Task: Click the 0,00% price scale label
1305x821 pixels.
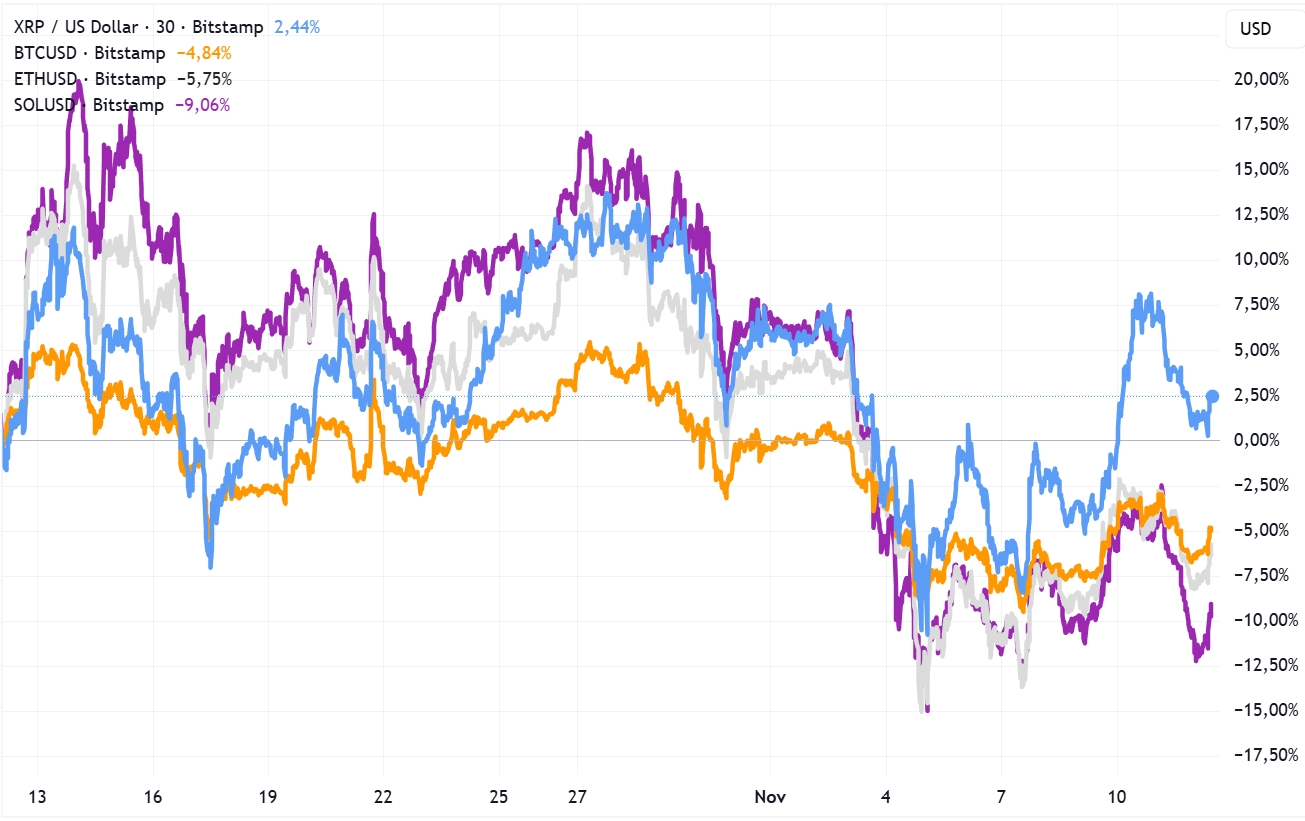Action: click(1264, 440)
